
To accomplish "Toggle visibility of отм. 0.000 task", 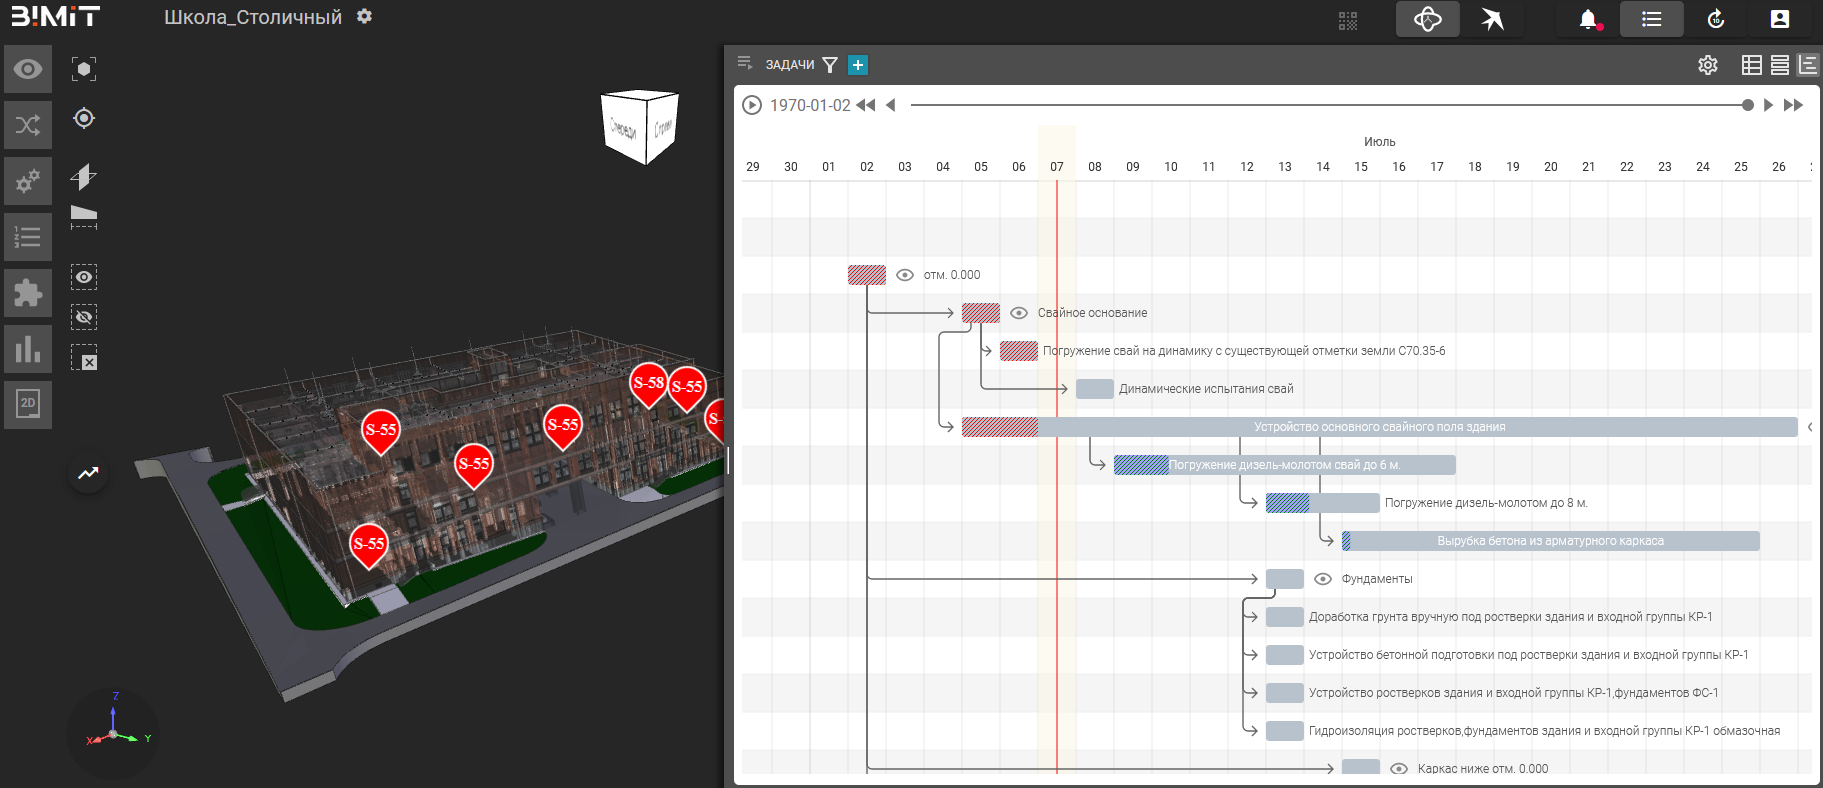I will 905,275.
